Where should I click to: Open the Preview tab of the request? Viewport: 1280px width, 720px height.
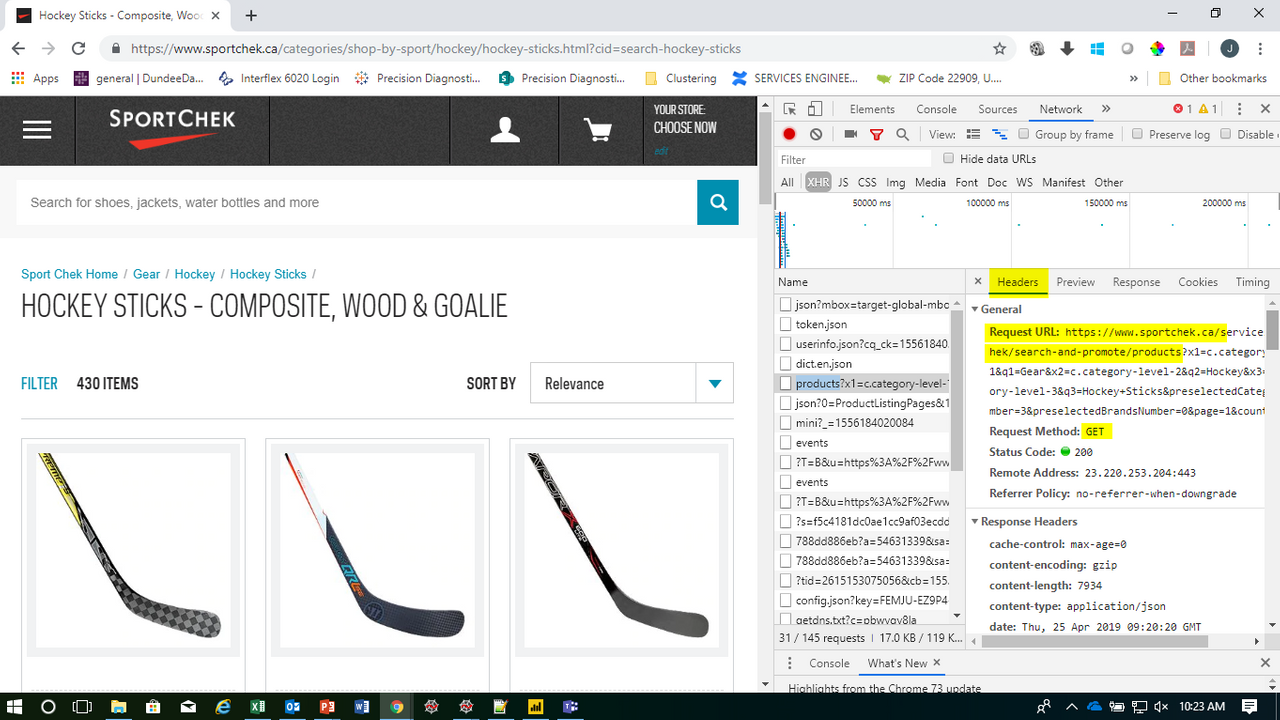(x=1075, y=282)
